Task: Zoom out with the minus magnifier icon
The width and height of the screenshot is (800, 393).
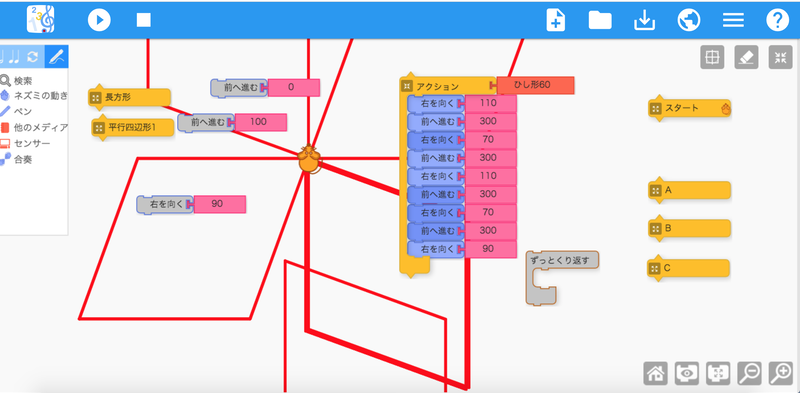Action: coord(749,374)
